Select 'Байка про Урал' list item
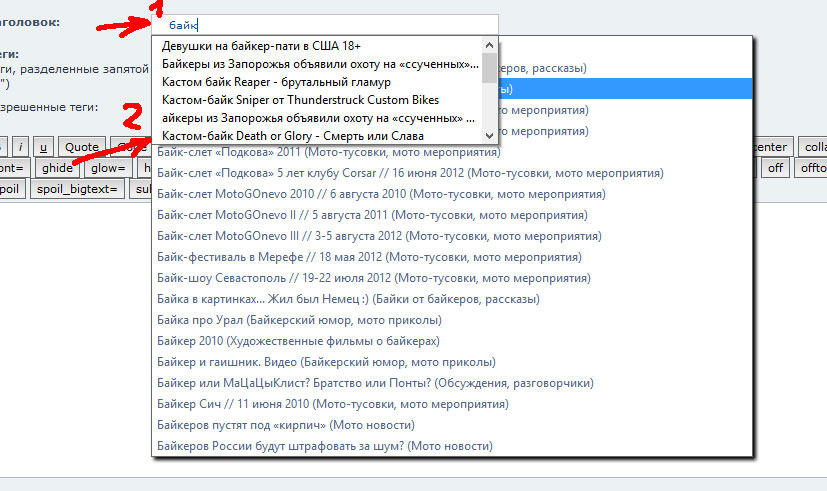The height and width of the screenshot is (491, 827). (299, 320)
